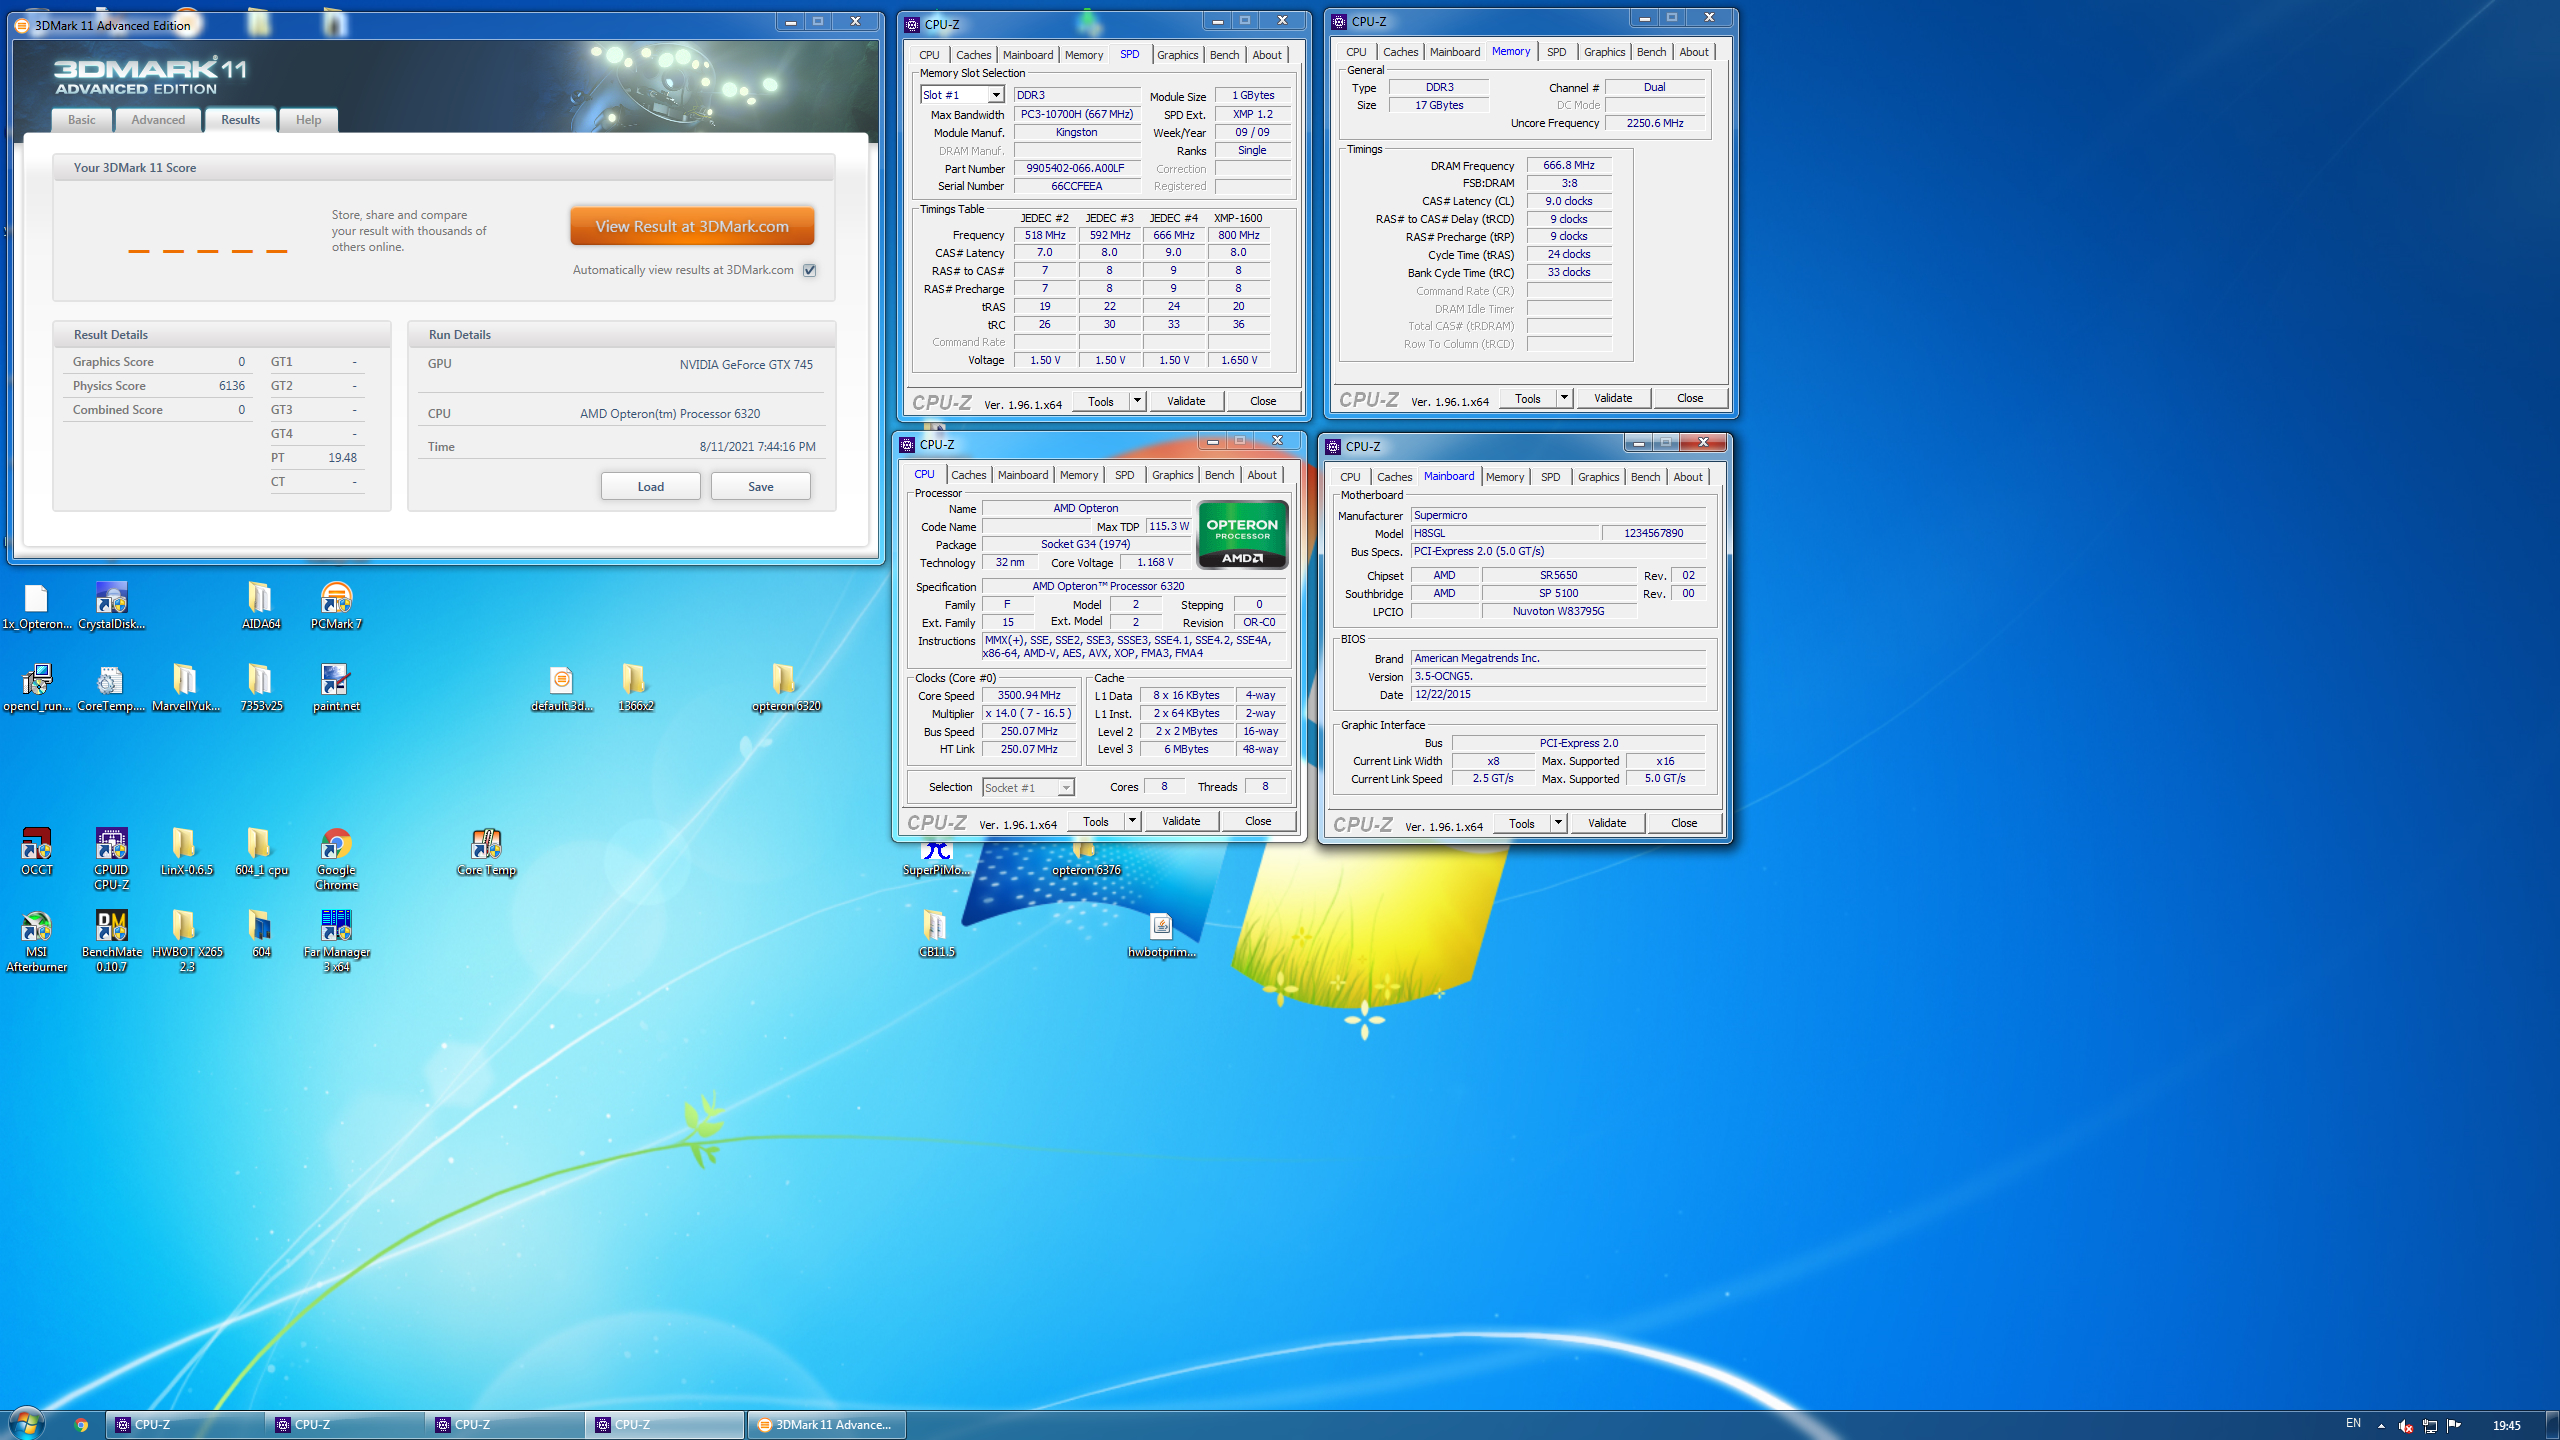This screenshot has width=2560, height=1440.
Task: Open the opteron 6320 folder
Action: pos(786,688)
